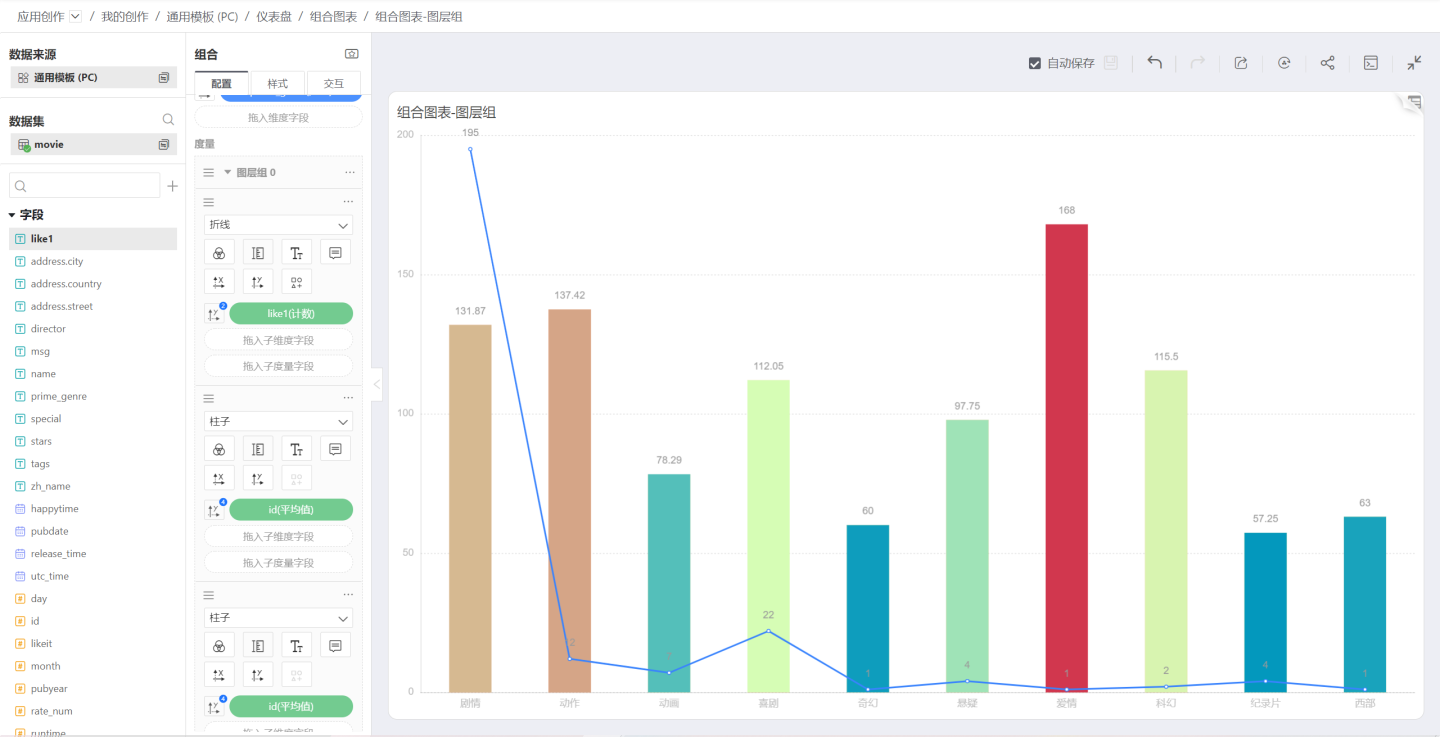Expand the 应用创作 breadcrumb dropdown
Viewport: 1440px width, 737px height.
[x=76, y=17]
